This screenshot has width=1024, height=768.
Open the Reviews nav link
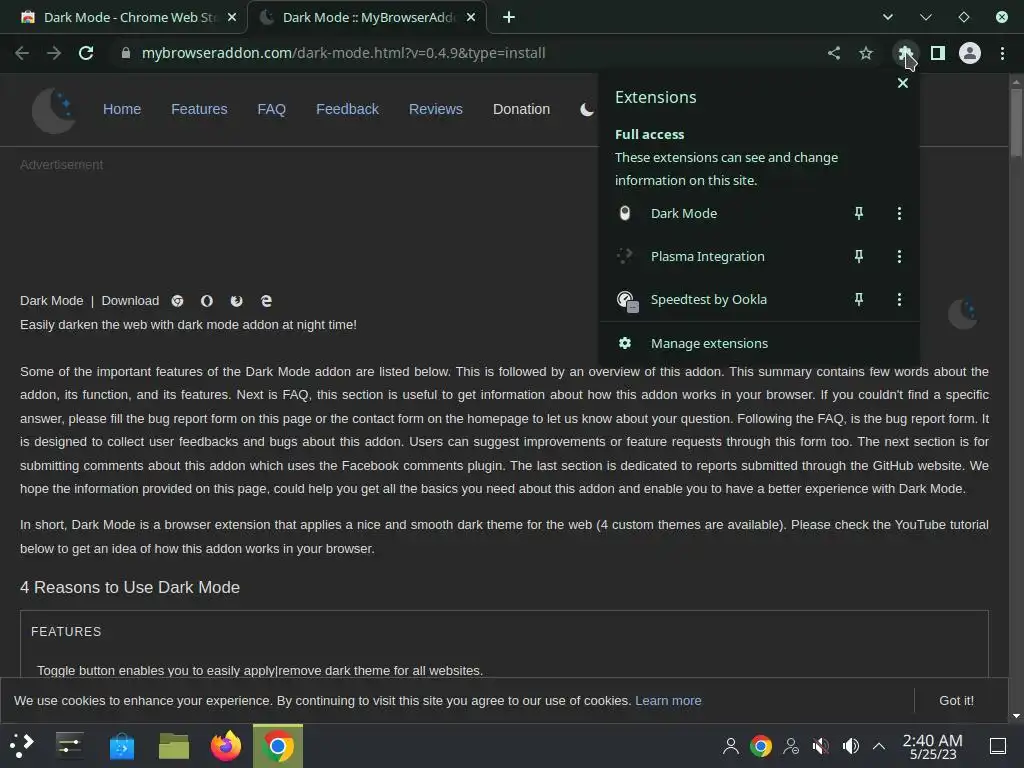point(436,109)
